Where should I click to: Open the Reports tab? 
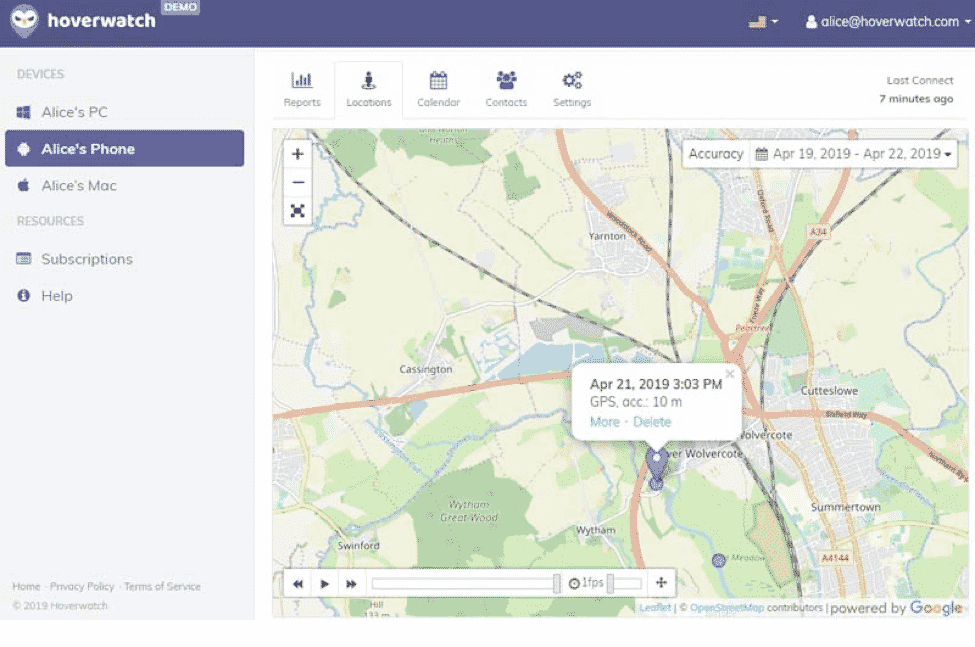[302, 89]
